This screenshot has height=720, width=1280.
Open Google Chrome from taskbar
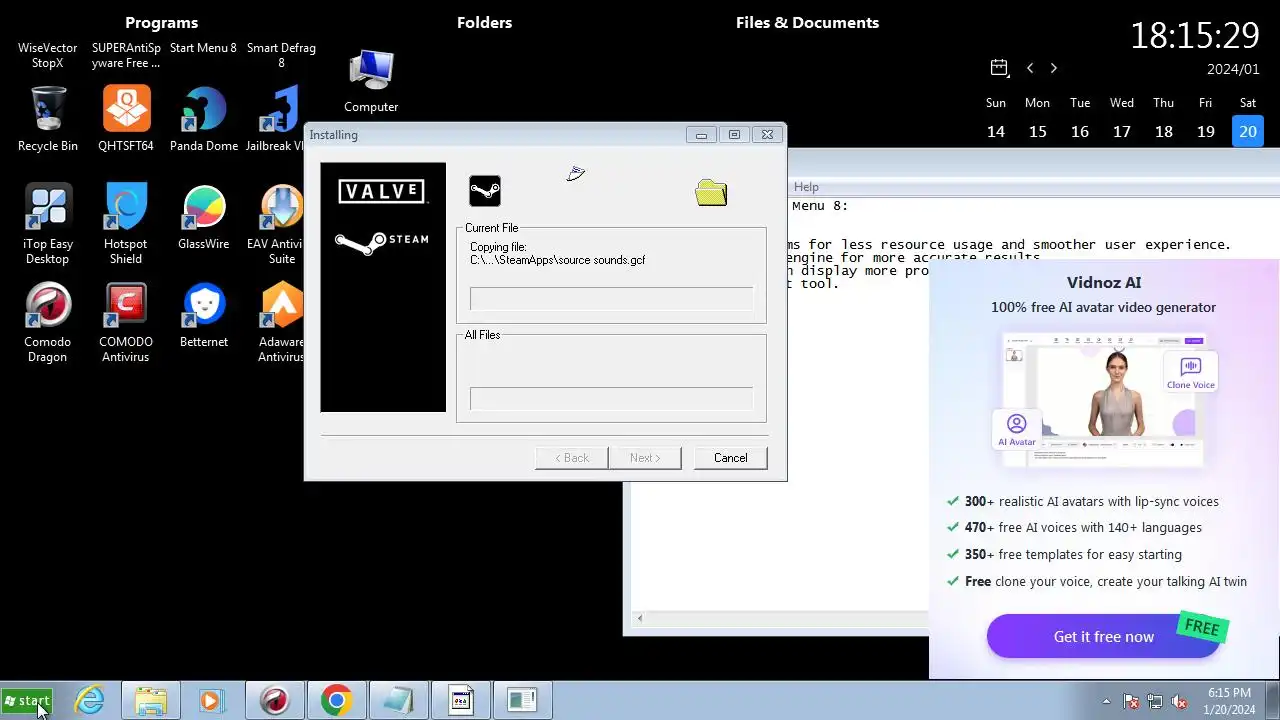click(x=336, y=701)
